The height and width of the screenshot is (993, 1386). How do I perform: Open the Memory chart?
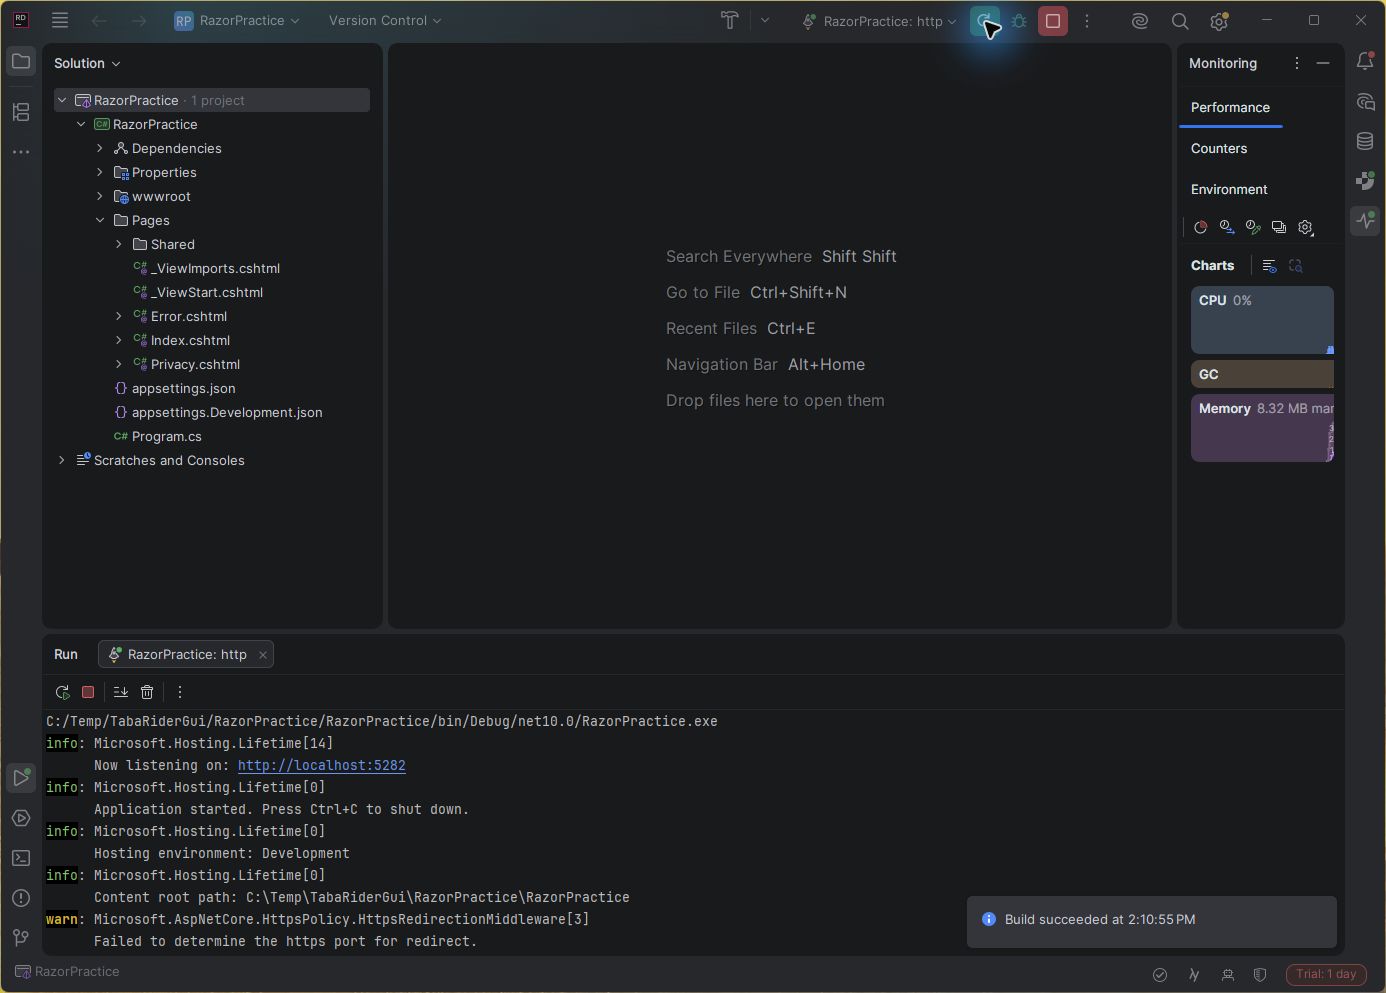[1262, 428]
